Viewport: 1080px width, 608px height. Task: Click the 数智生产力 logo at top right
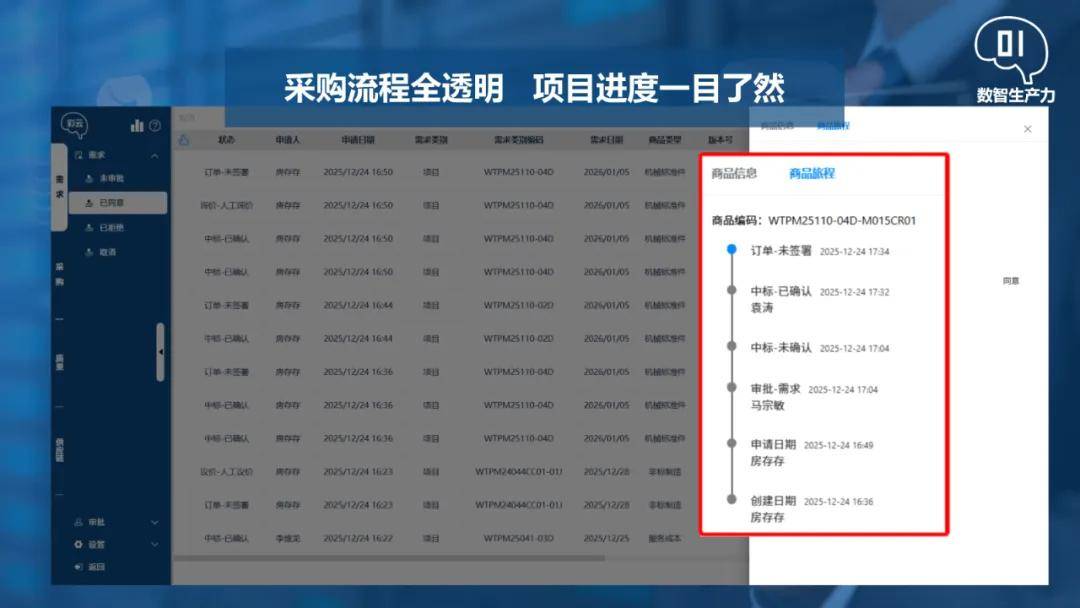point(1014,62)
